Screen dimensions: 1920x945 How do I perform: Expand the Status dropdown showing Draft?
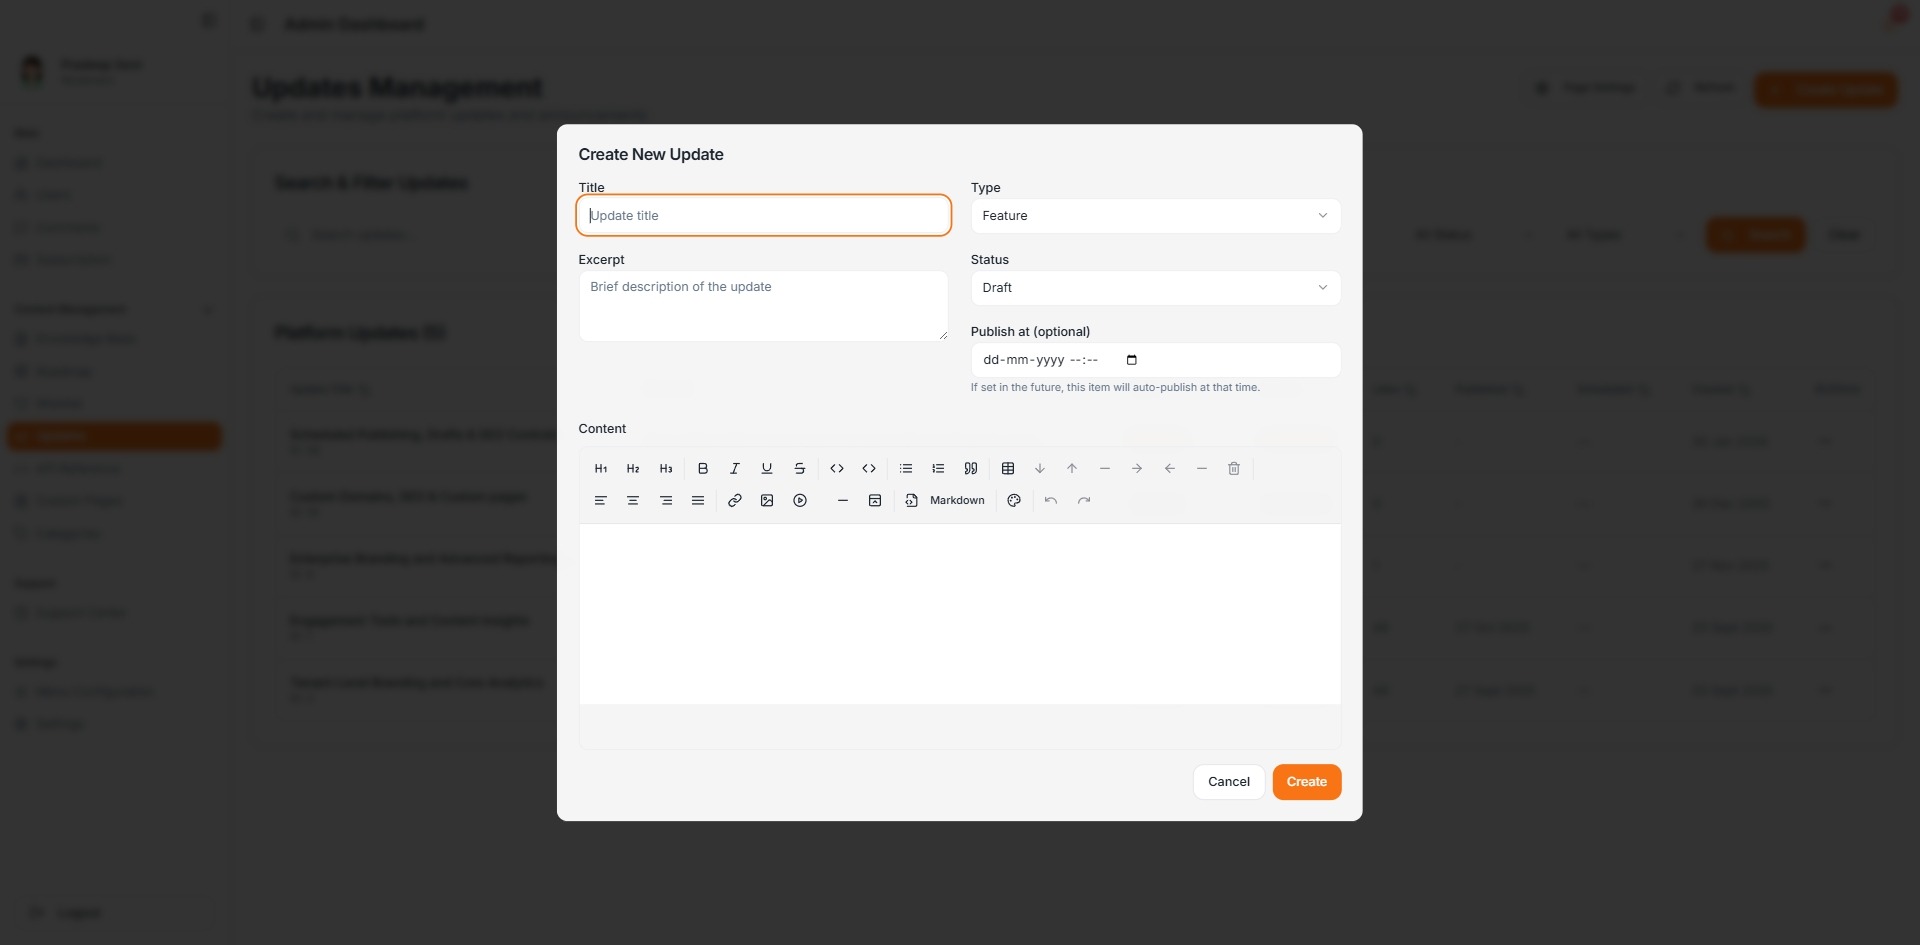point(1155,288)
